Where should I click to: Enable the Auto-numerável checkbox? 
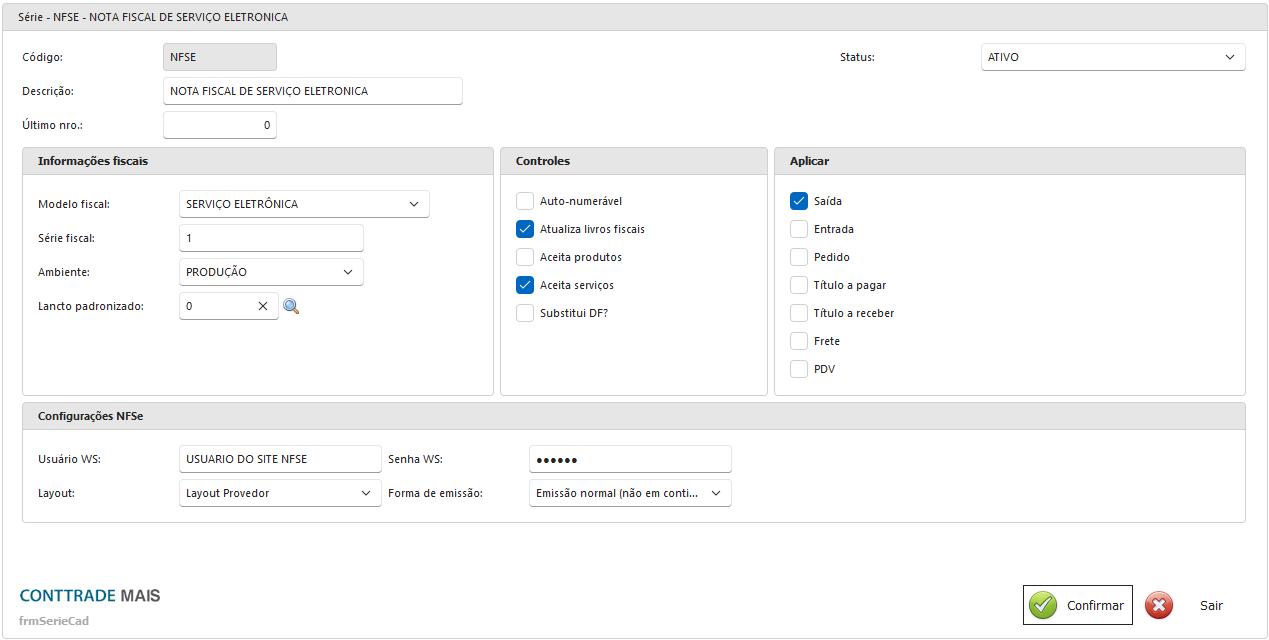pos(525,201)
